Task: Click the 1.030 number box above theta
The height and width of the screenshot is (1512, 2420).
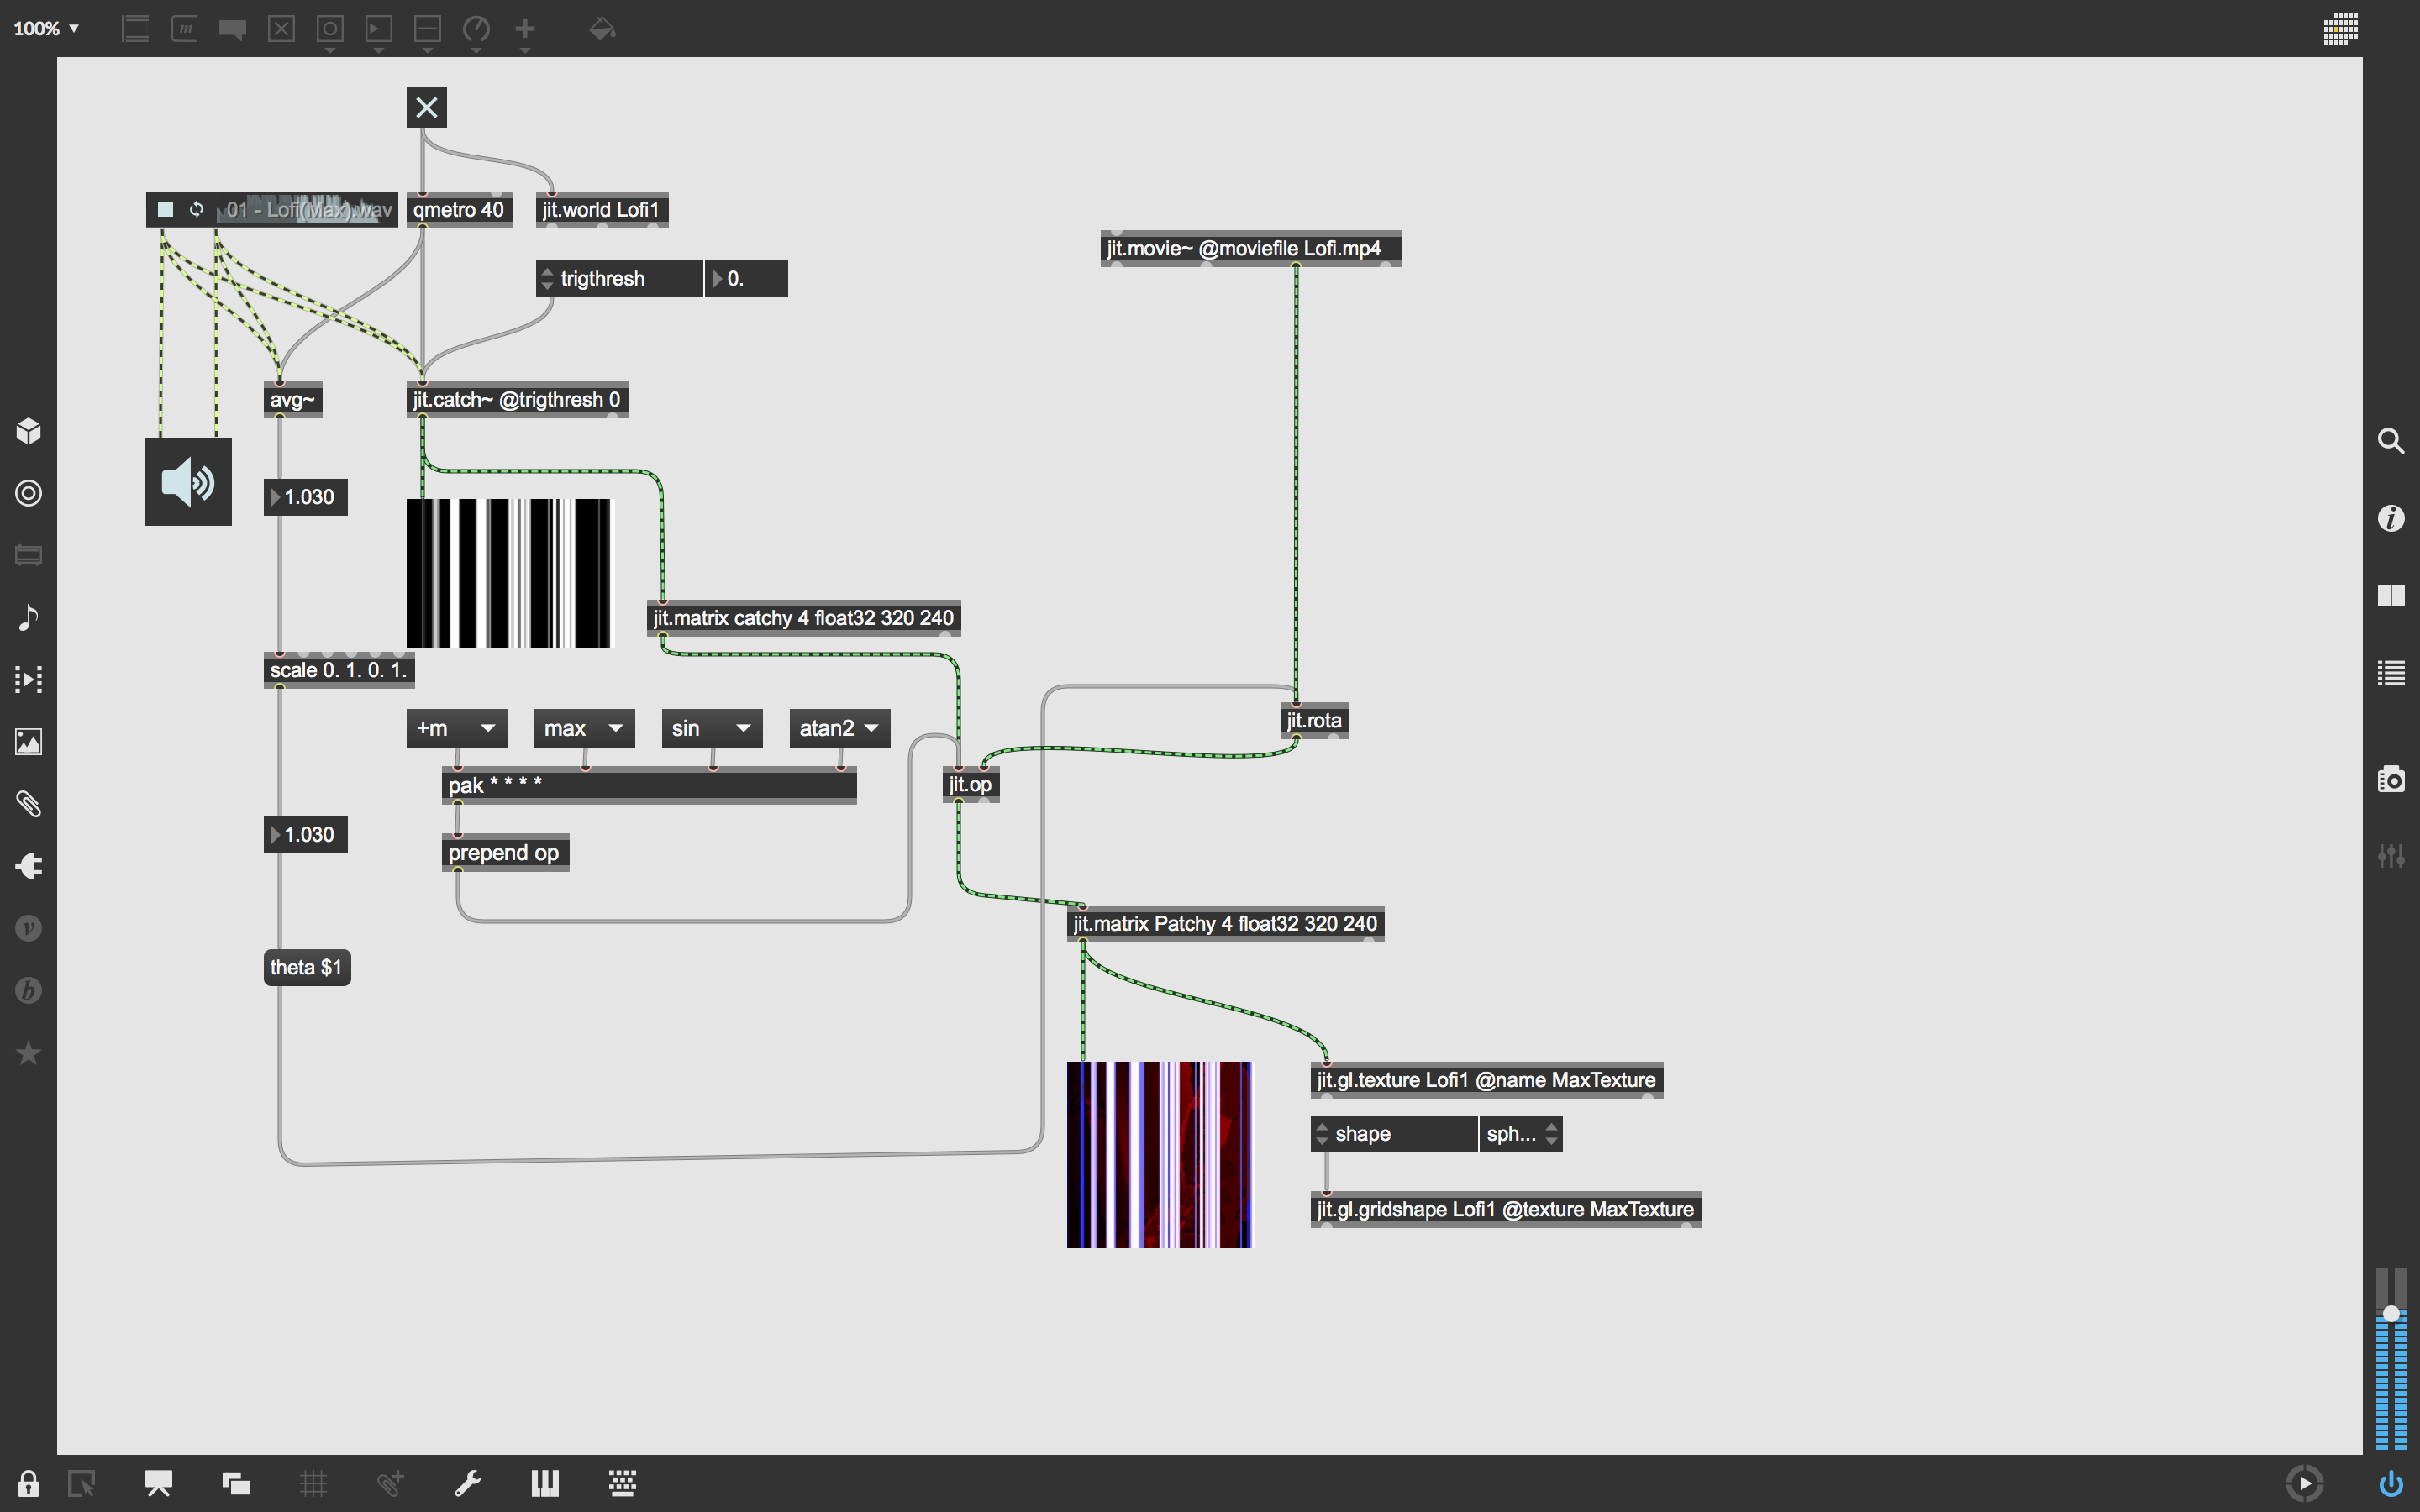Action: point(306,835)
